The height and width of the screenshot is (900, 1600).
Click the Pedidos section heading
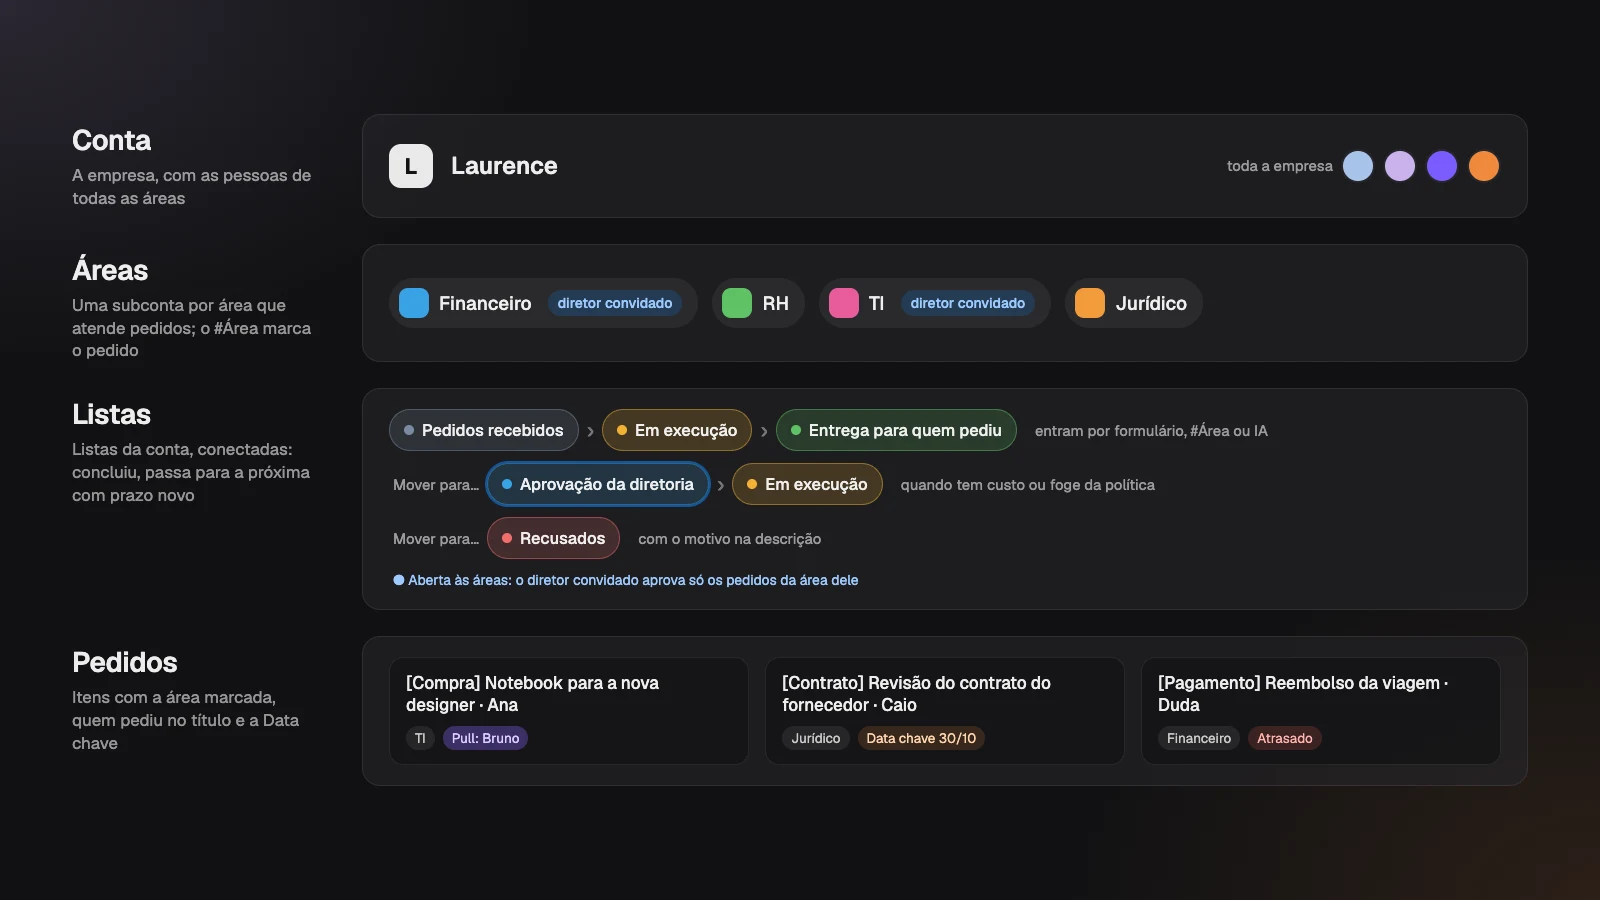pyautogui.click(x=124, y=662)
